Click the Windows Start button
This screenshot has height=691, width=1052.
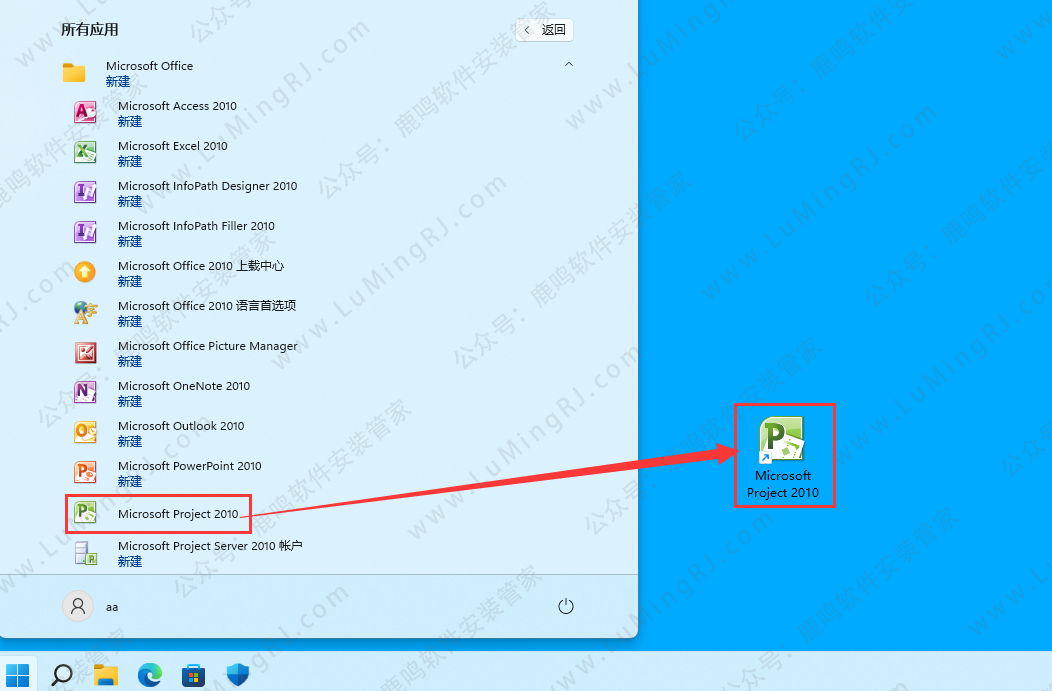pos(18,675)
